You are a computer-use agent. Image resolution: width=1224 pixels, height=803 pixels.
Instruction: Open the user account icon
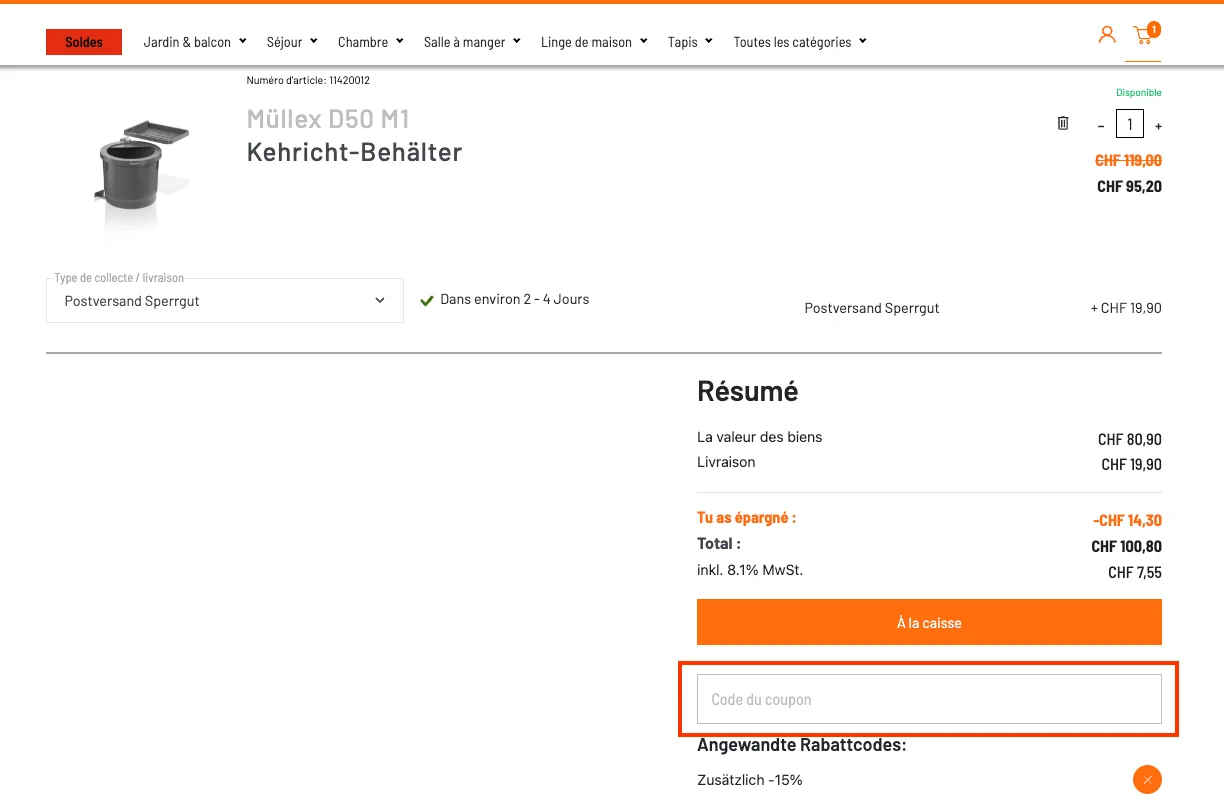(x=1107, y=35)
